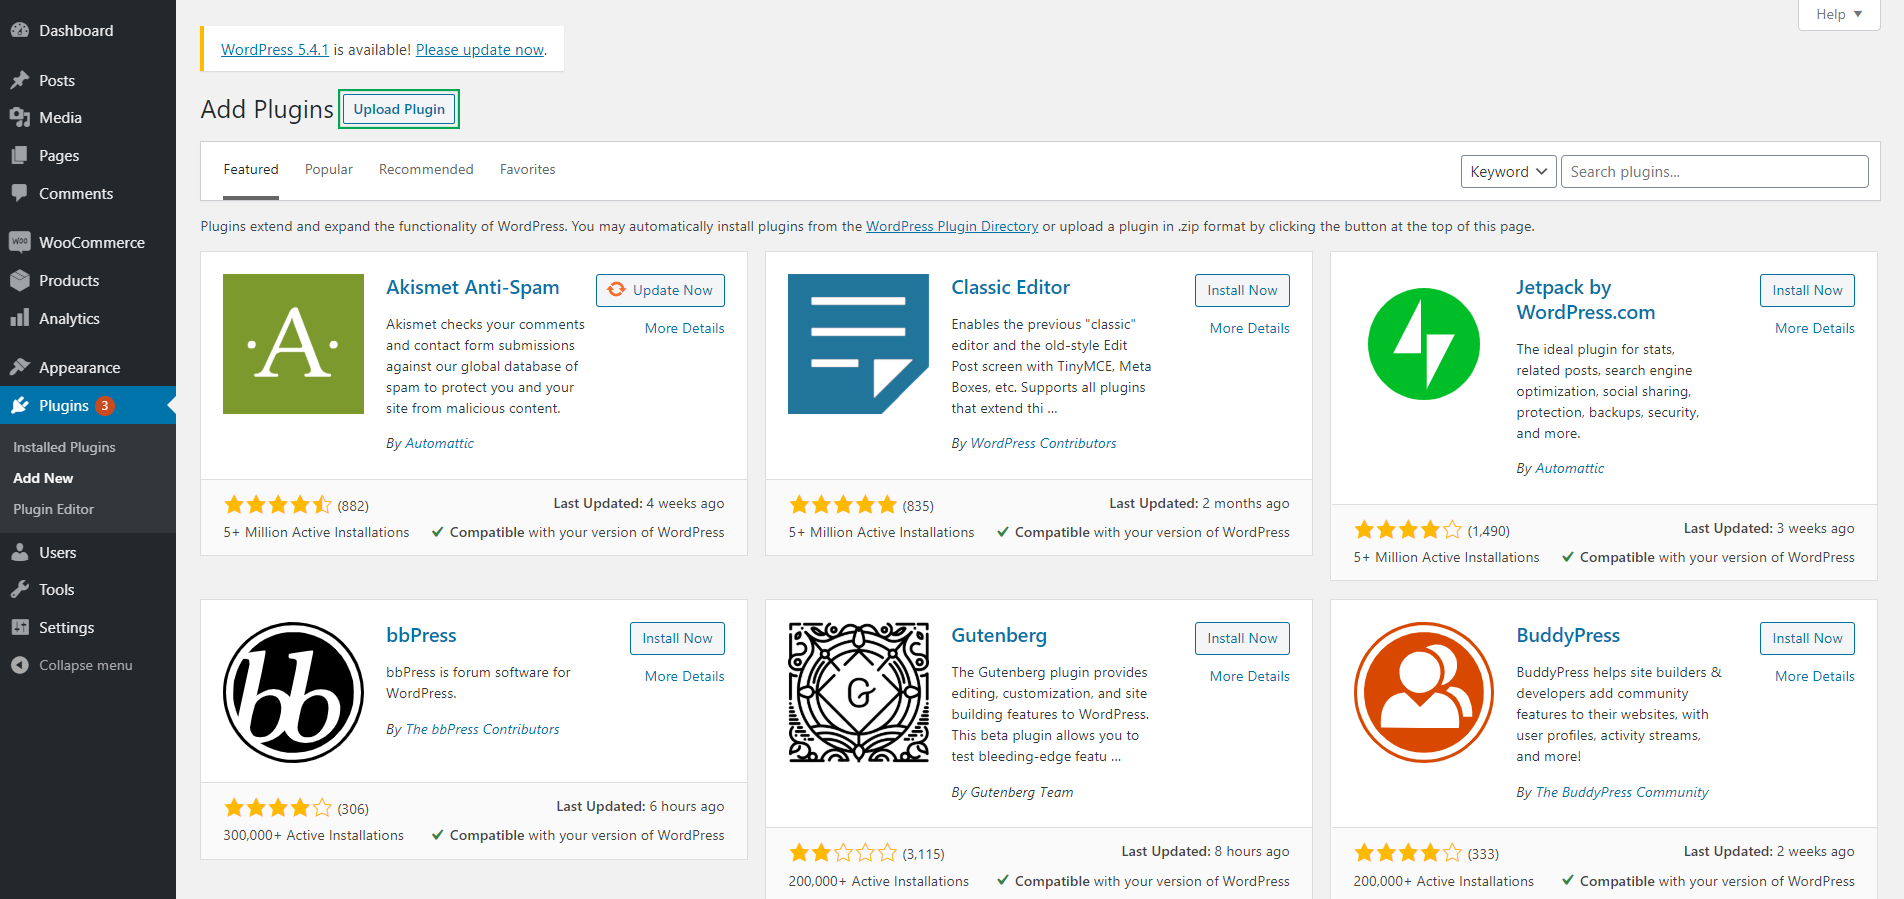The image size is (1904, 899).
Task: Switch to the Recommended tab
Action: [x=426, y=170]
